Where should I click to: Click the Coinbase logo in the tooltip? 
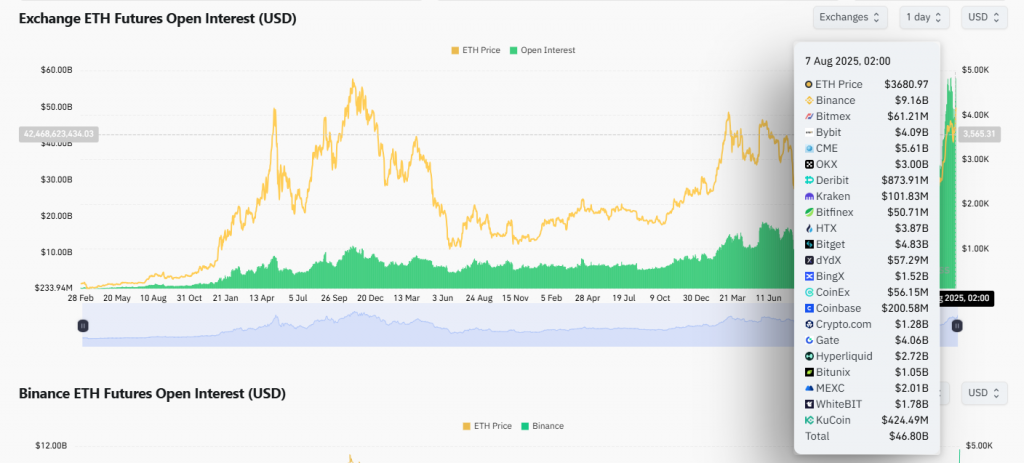point(808,308)
